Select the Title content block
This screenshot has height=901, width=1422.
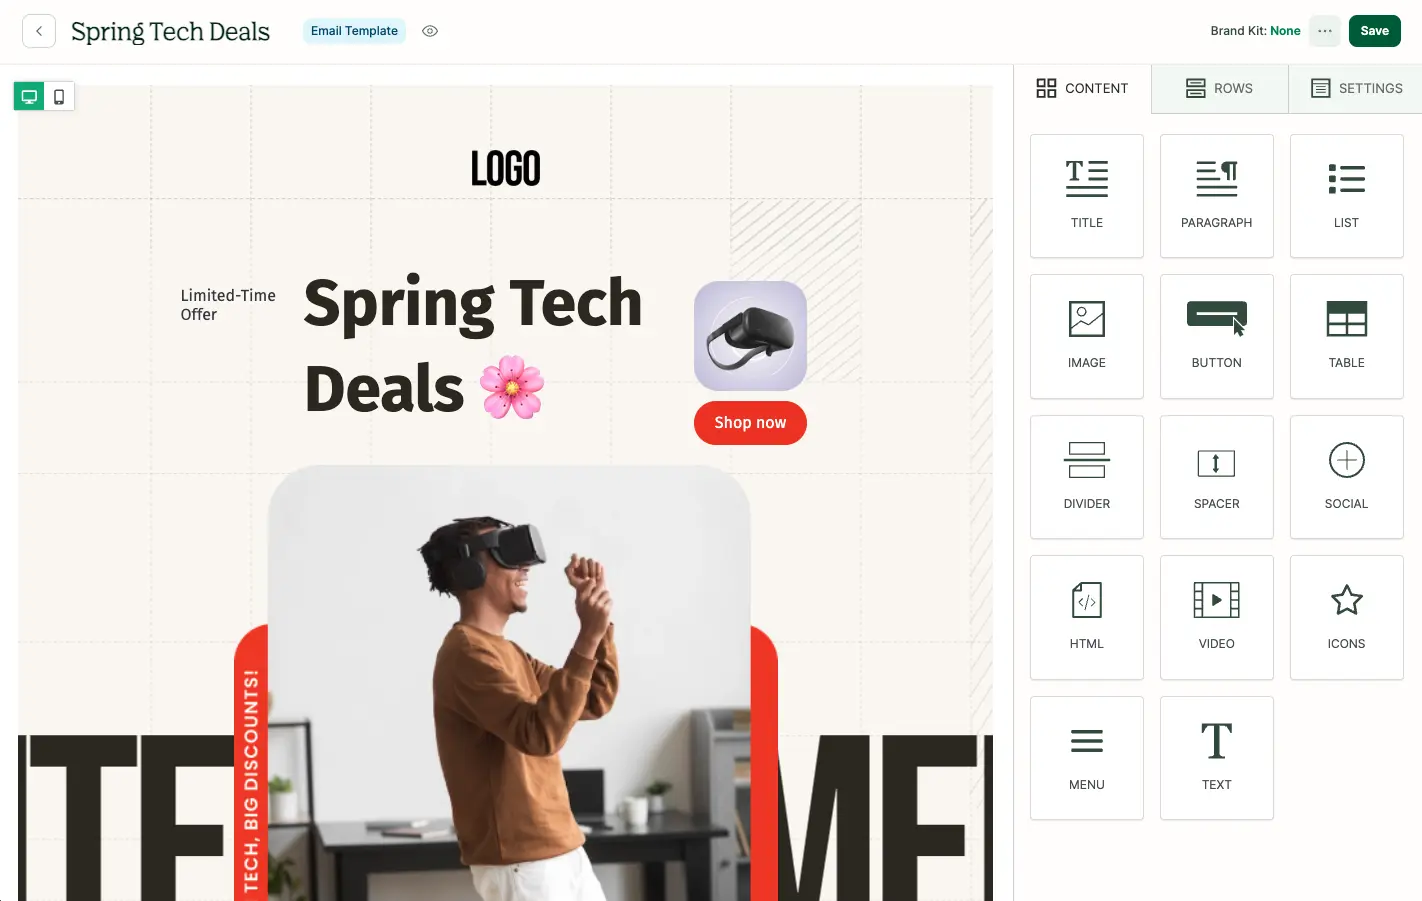[x=1087, y=196]
